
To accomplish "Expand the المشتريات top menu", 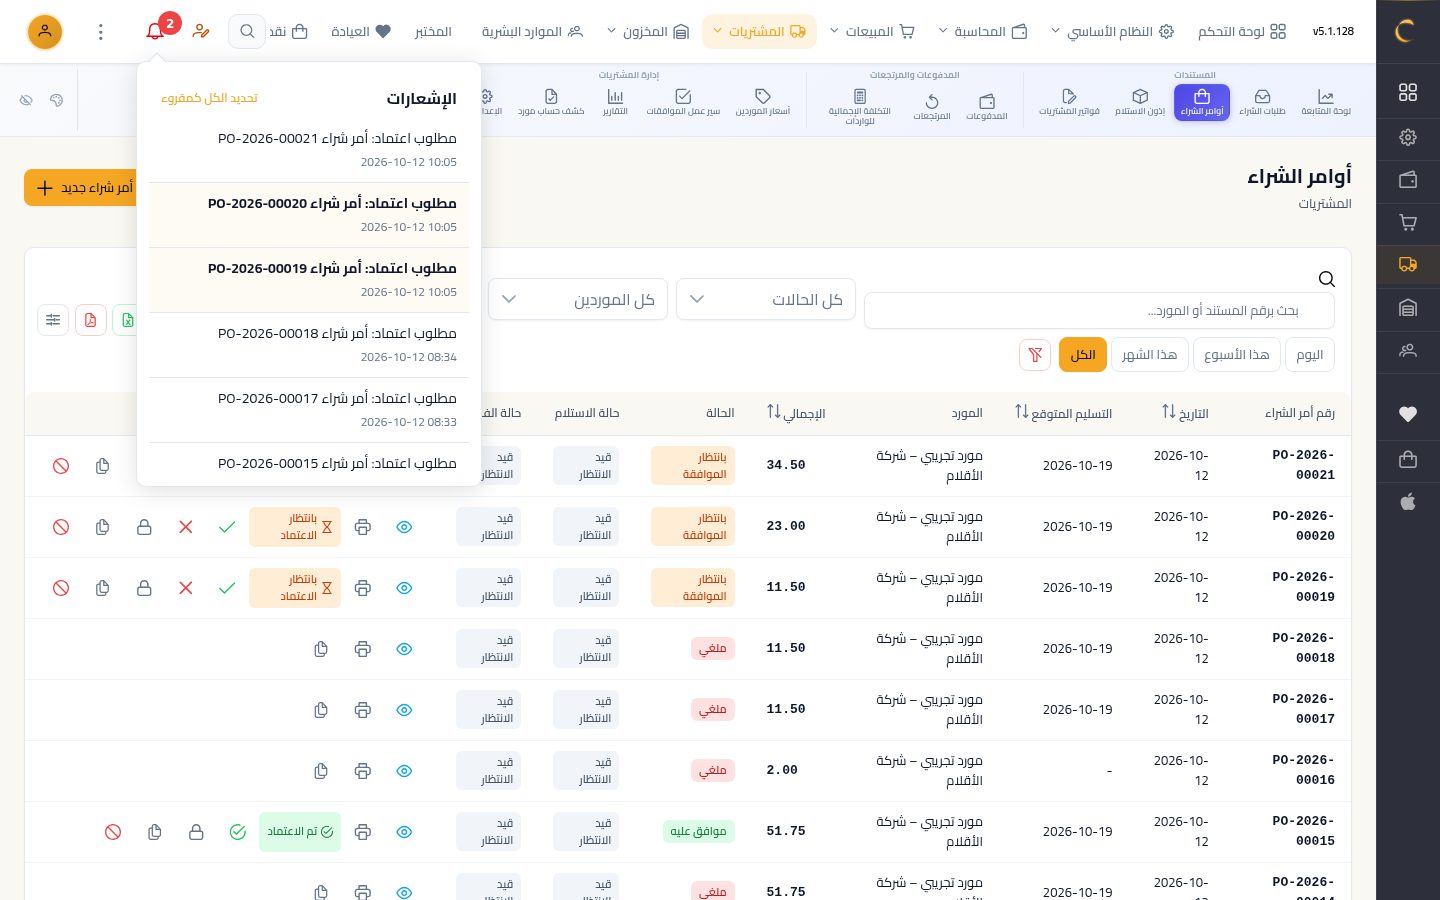I will point(759,32).
